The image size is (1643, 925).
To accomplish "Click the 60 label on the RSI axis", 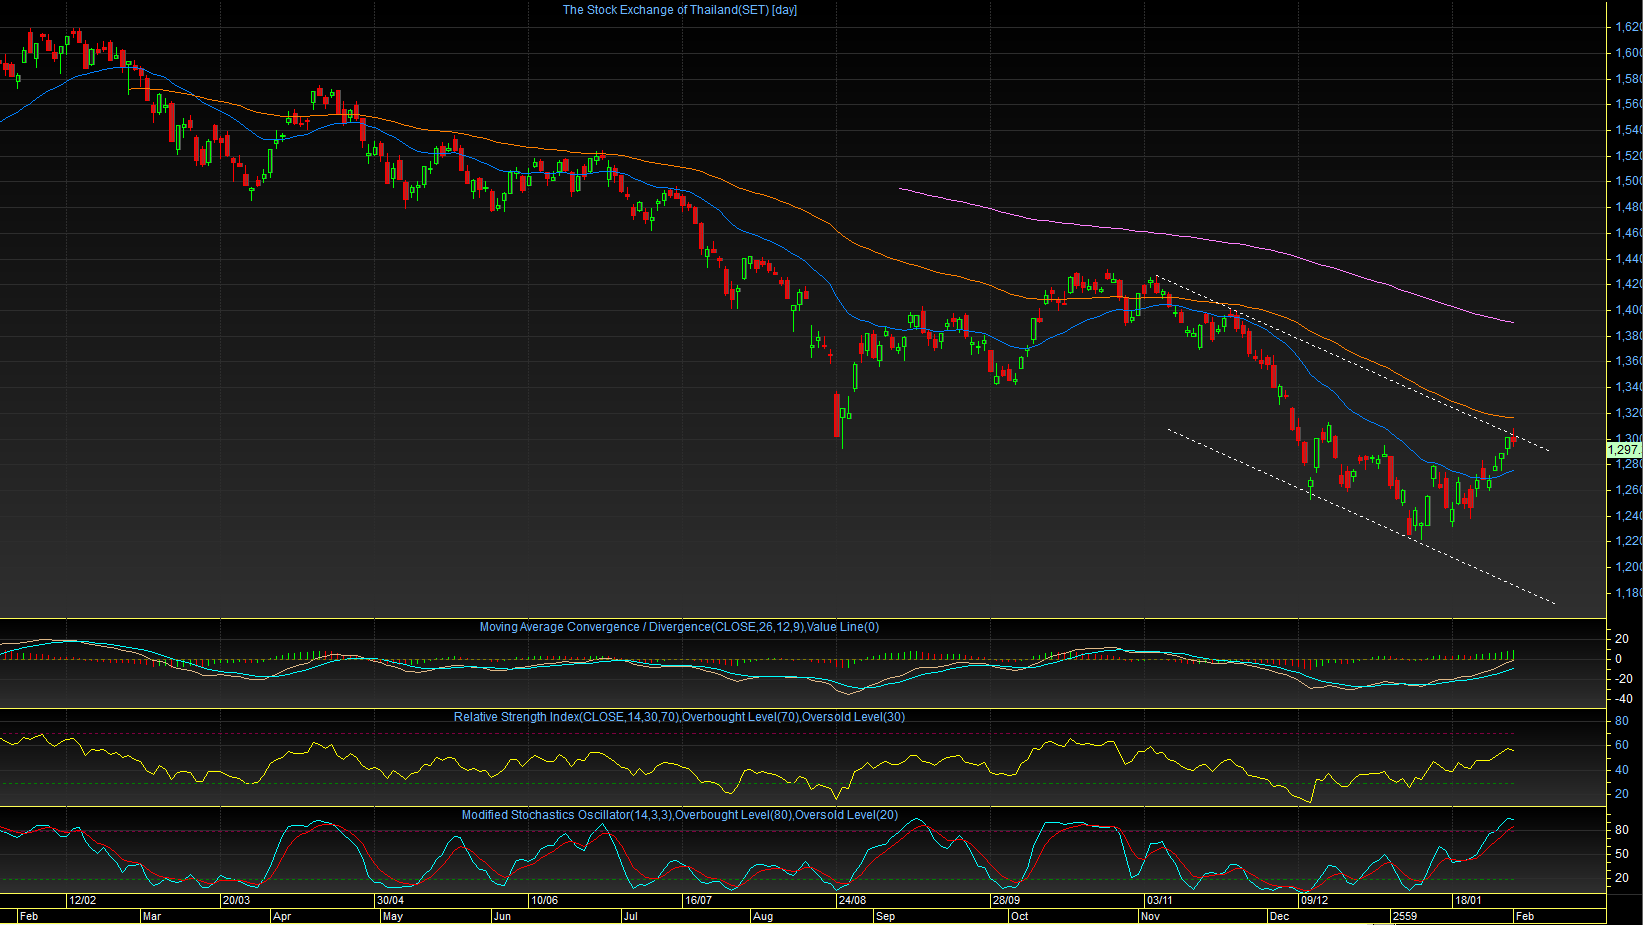I will click(1621, 745).
